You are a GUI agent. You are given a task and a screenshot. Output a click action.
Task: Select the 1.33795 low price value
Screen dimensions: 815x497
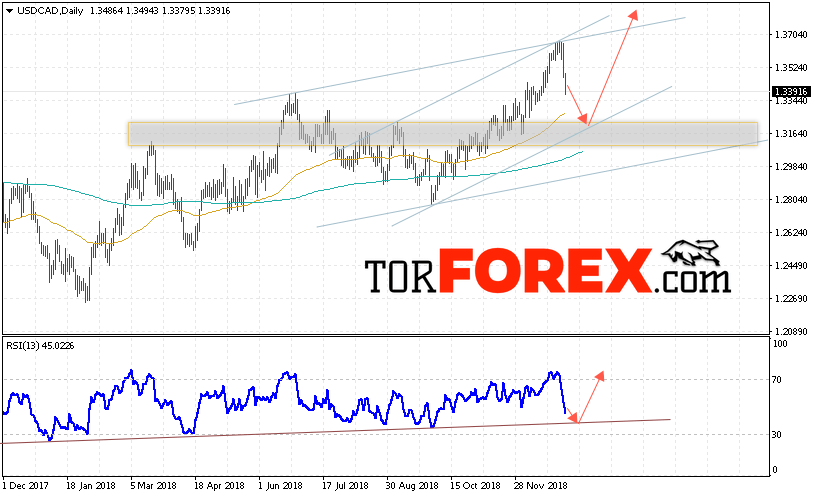click(x=178, y=11)
